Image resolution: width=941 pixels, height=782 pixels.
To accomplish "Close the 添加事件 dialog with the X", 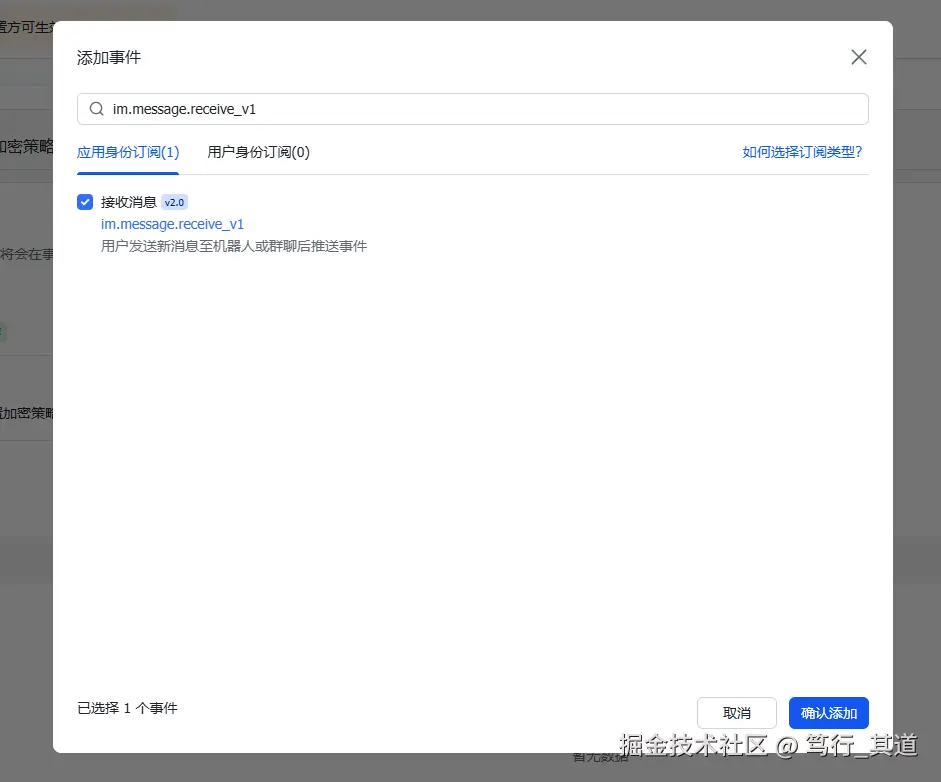I will coord(858,57).
